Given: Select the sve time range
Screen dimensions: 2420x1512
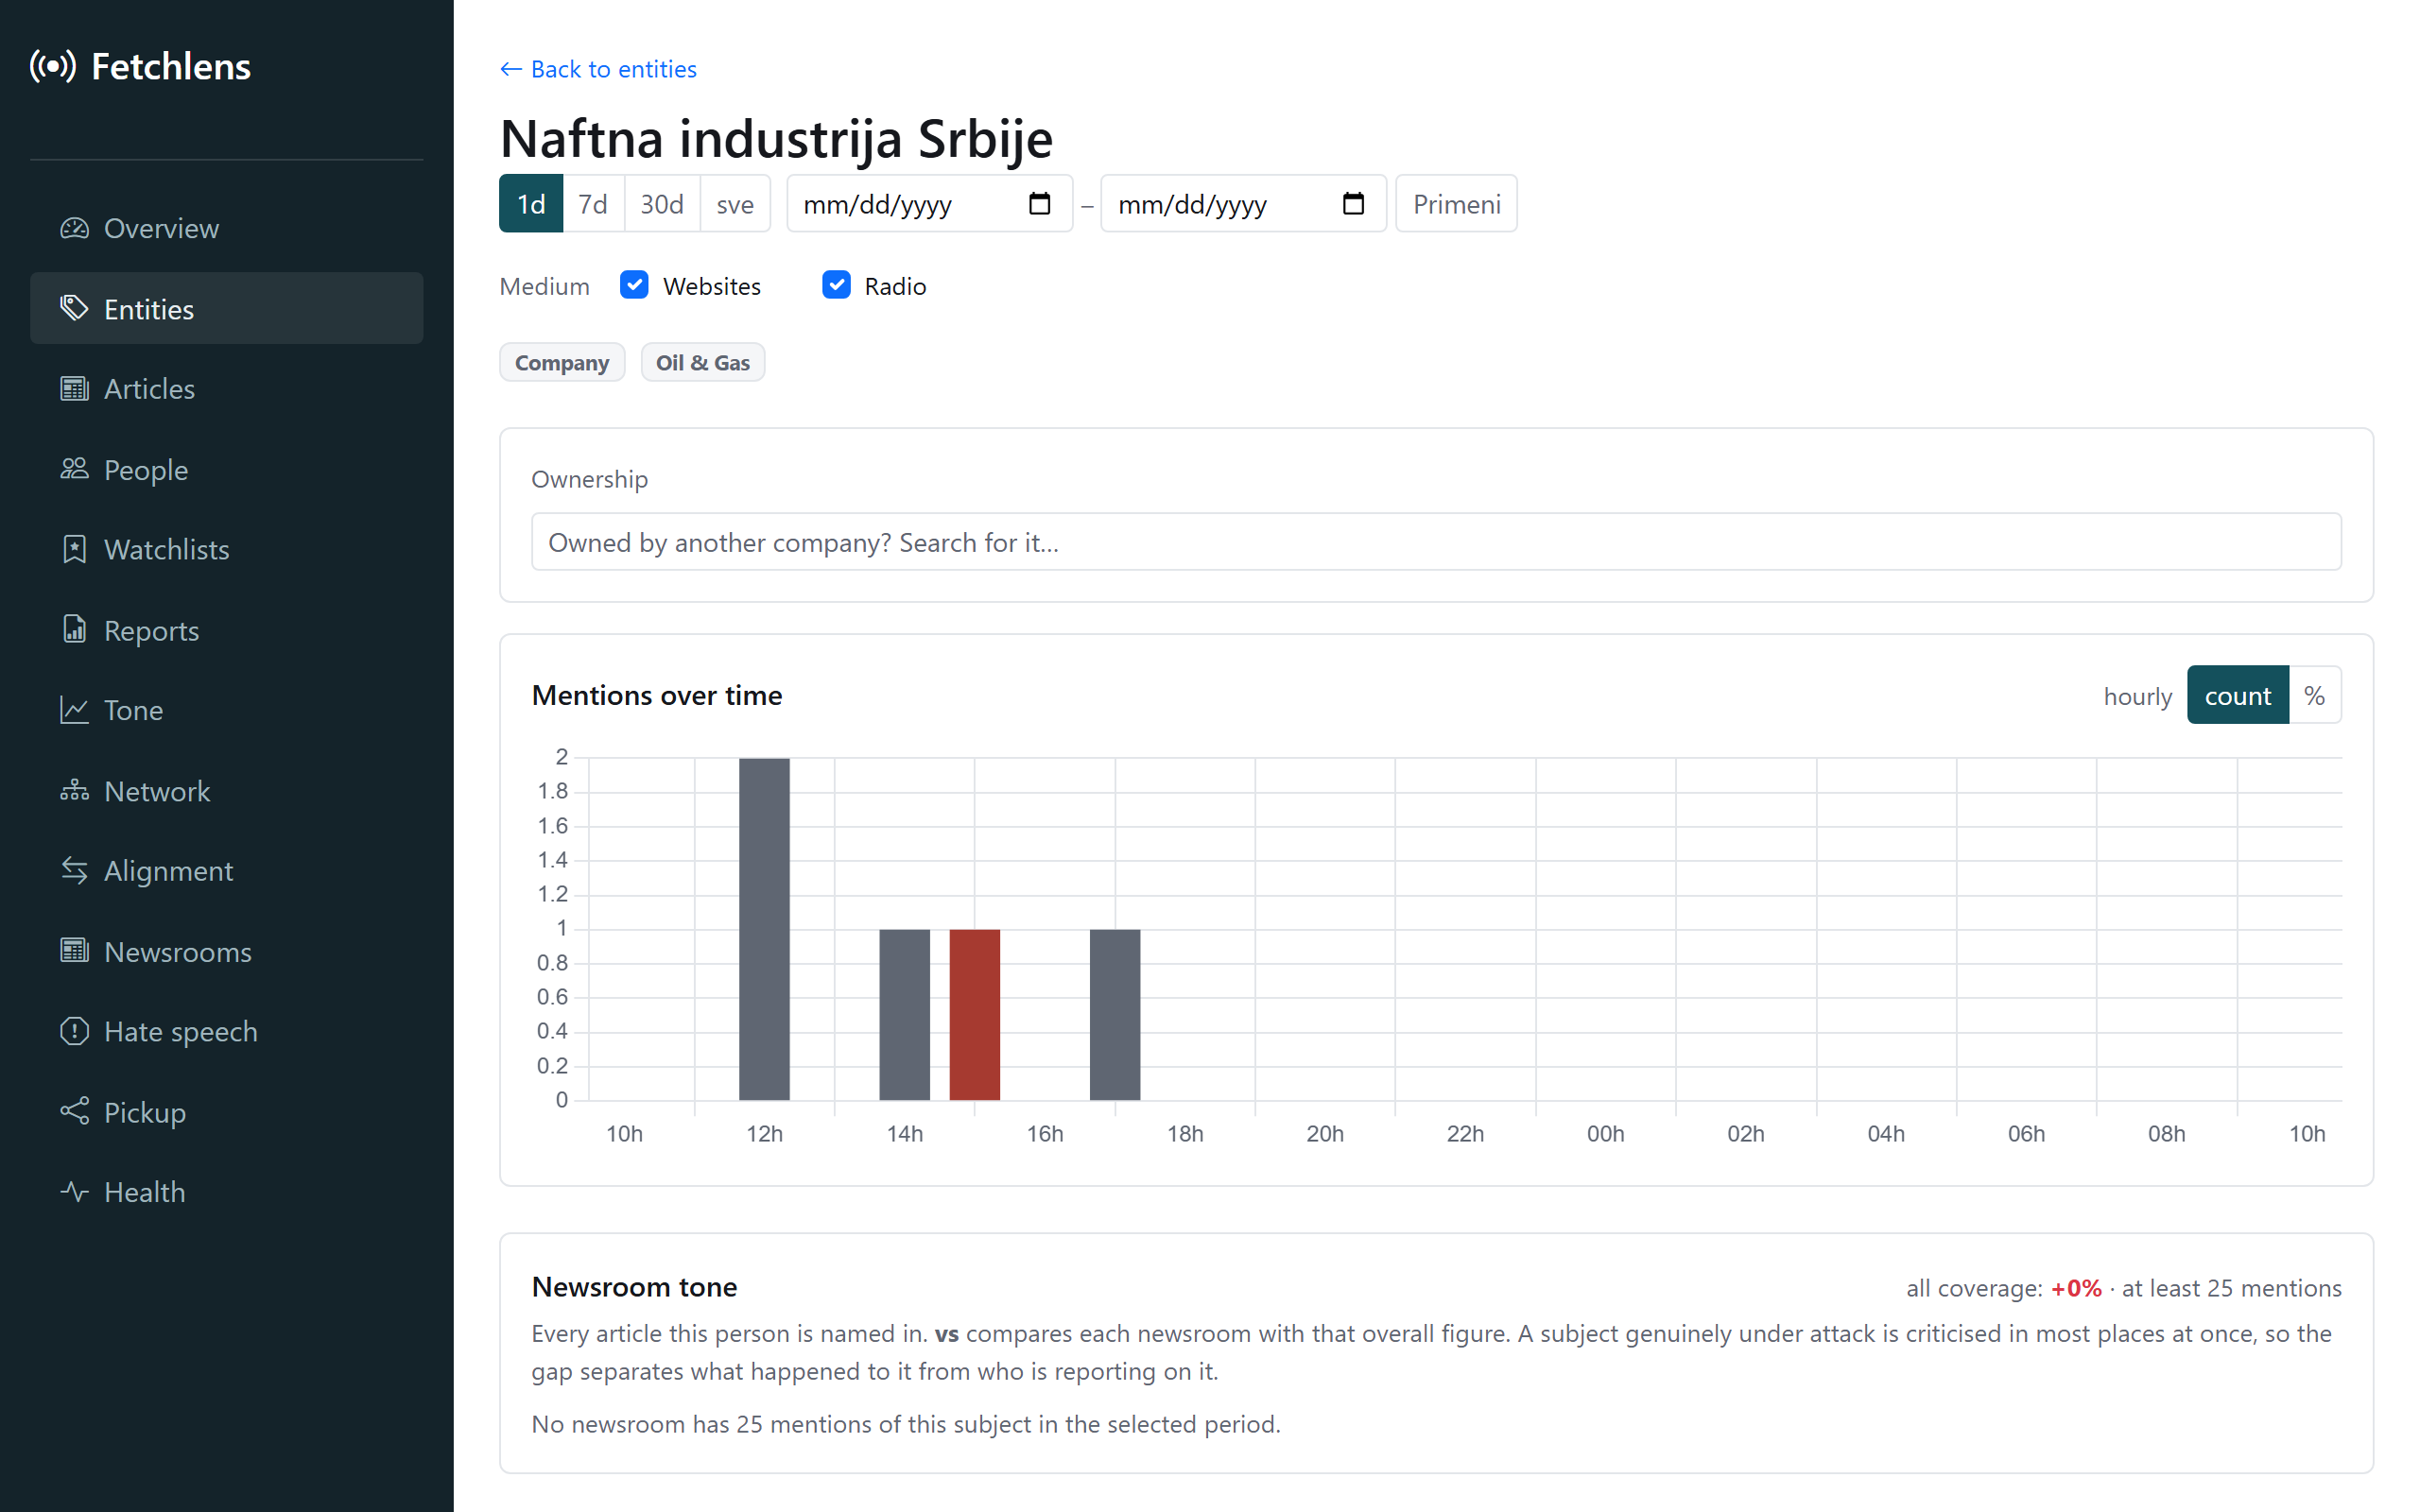Looking at the screenshot, I should [x=735, y=204].
